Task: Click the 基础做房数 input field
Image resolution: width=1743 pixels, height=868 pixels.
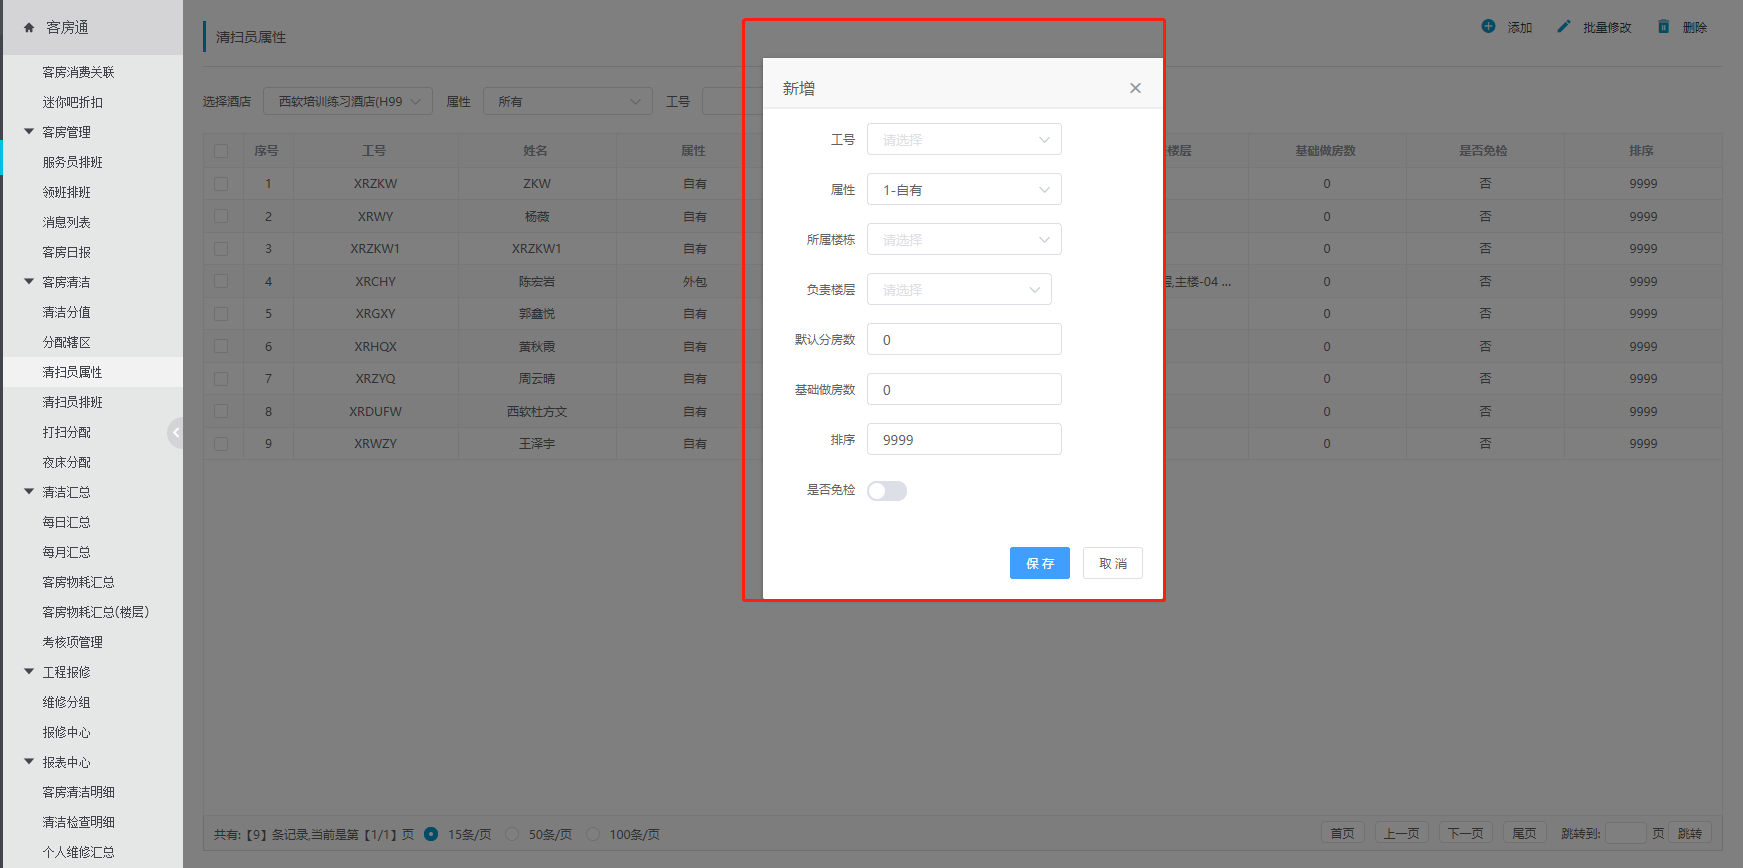Action: coord(964,389)
